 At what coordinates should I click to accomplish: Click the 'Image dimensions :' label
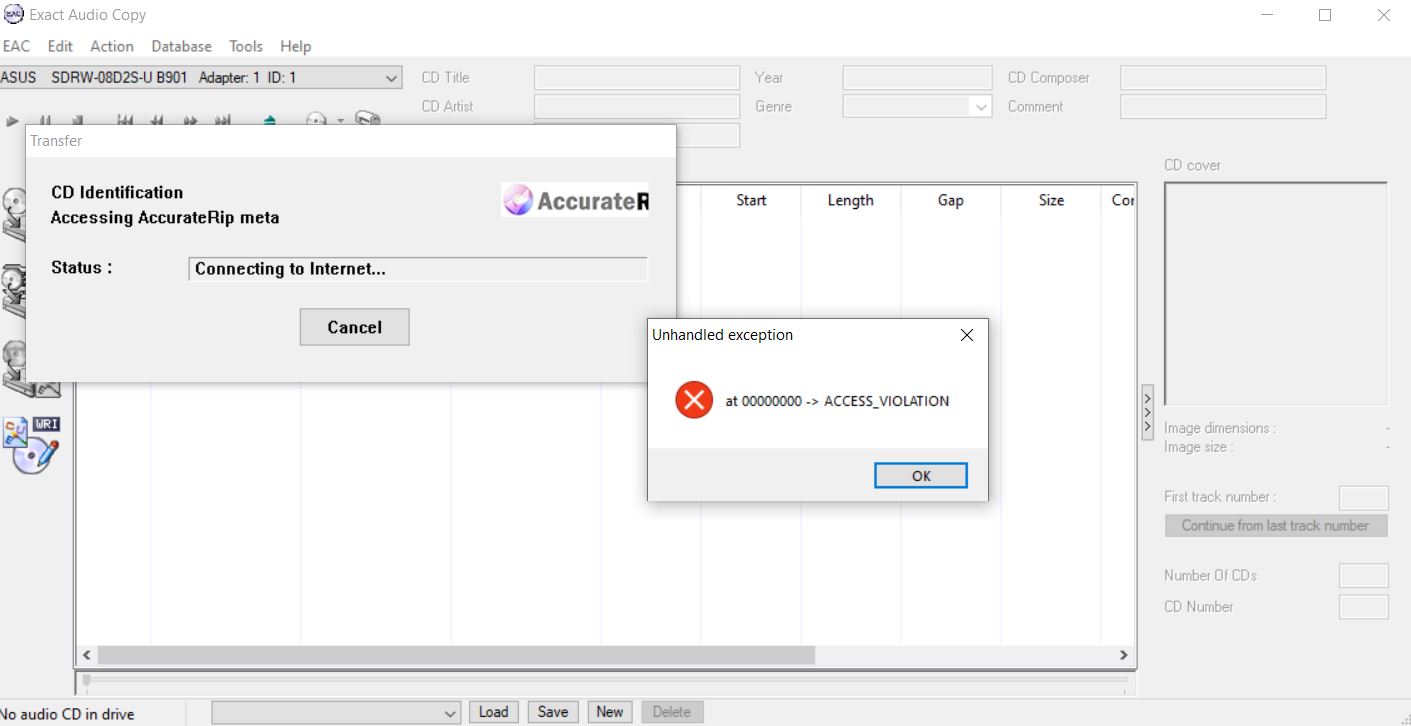(x=1220, y=428)
